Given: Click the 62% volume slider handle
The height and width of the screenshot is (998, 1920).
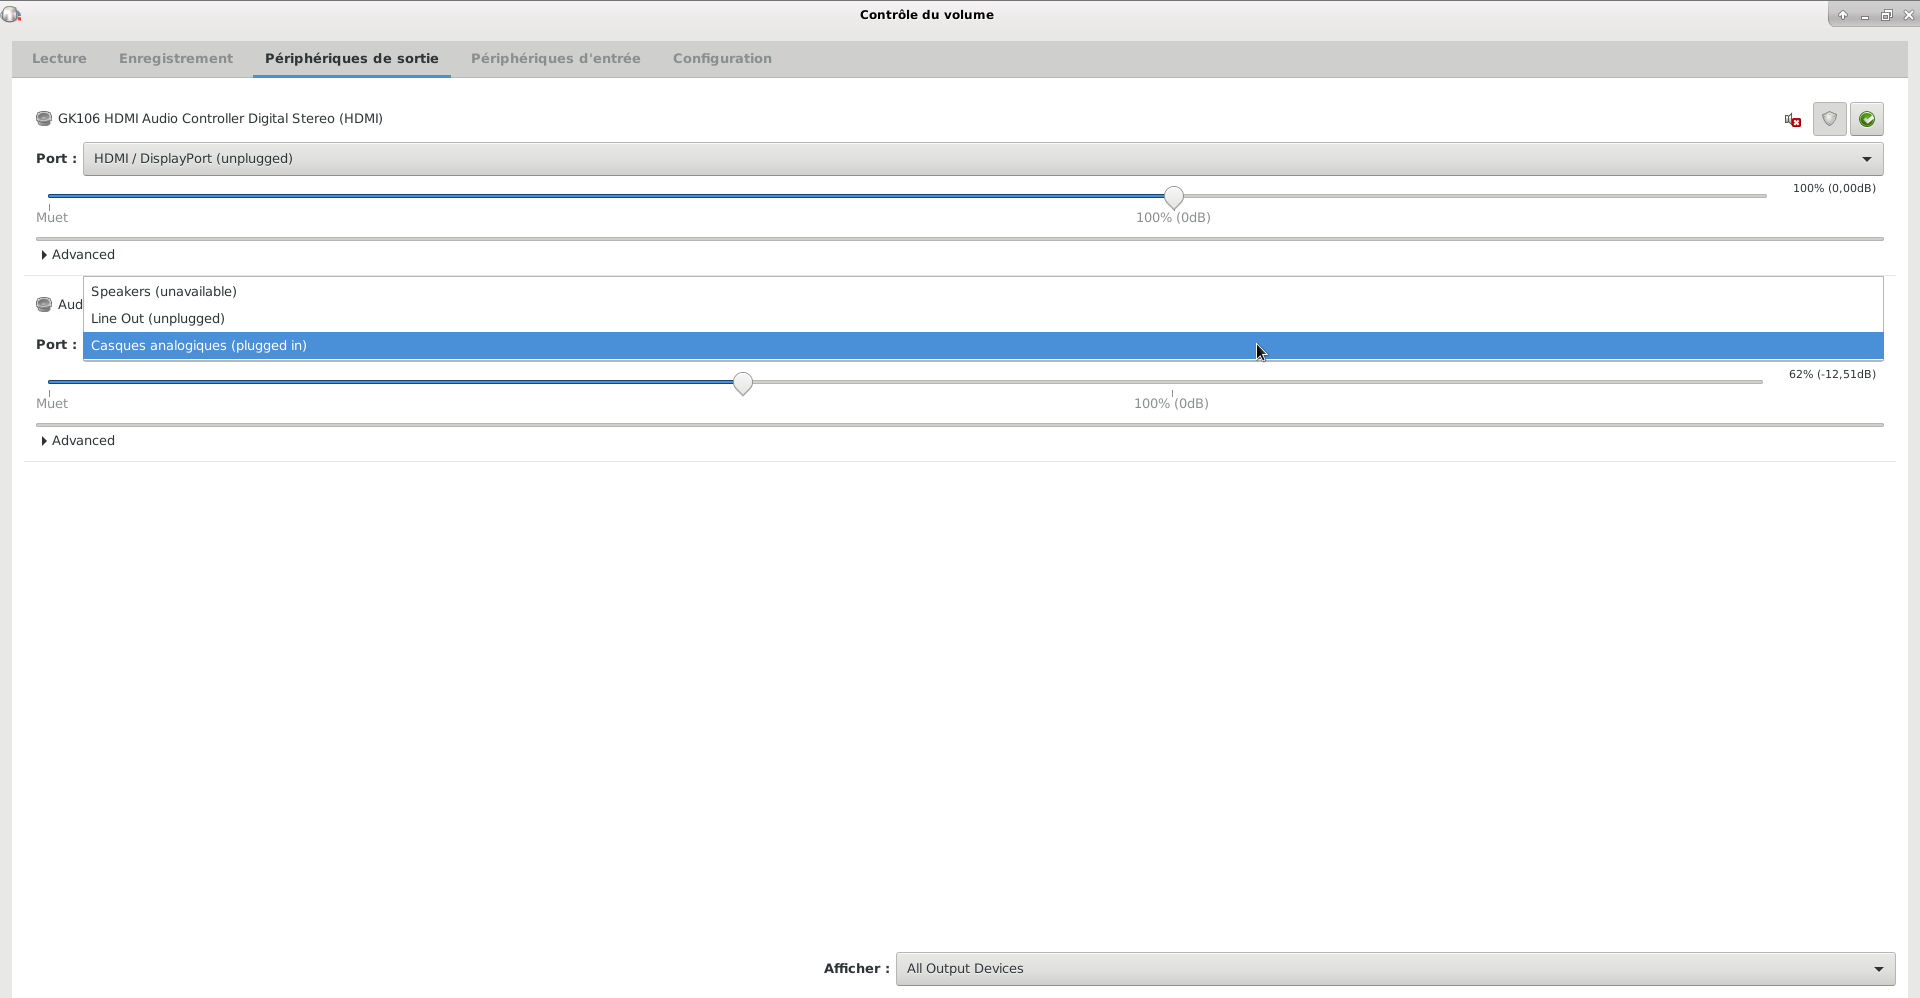Looking at the screenshot, I should [x=742, y=383].
